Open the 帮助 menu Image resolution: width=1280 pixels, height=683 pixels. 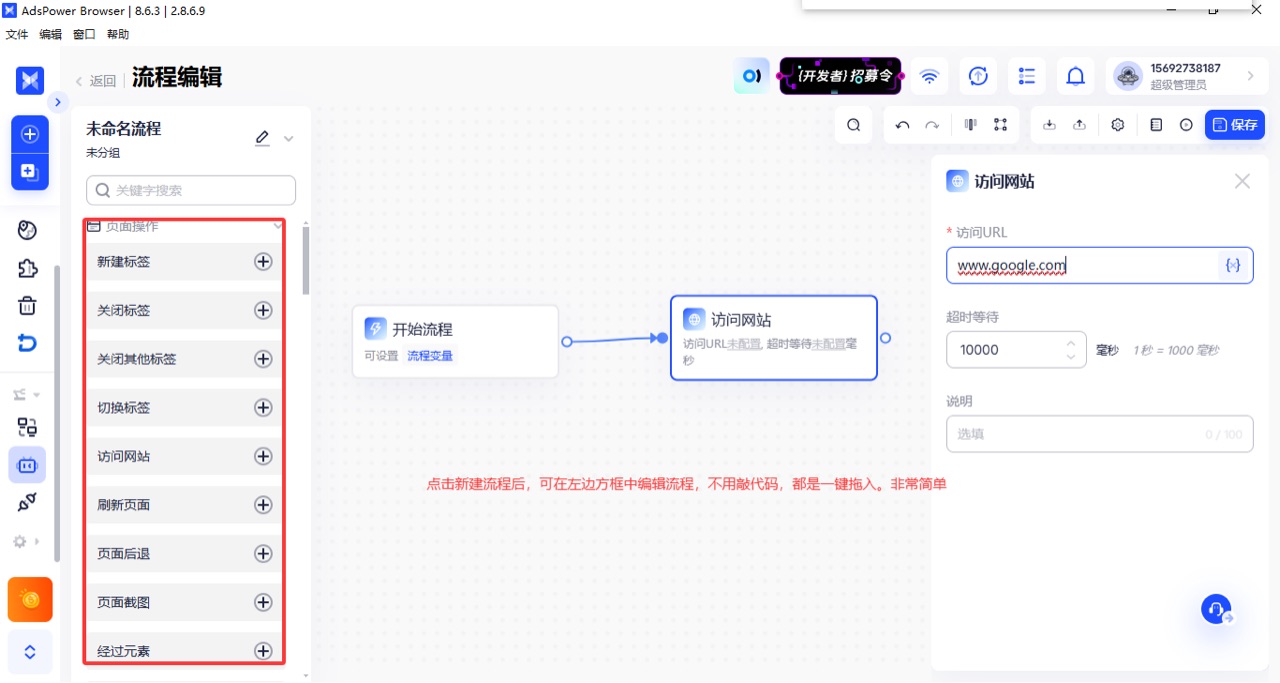[x=118, y=34]
